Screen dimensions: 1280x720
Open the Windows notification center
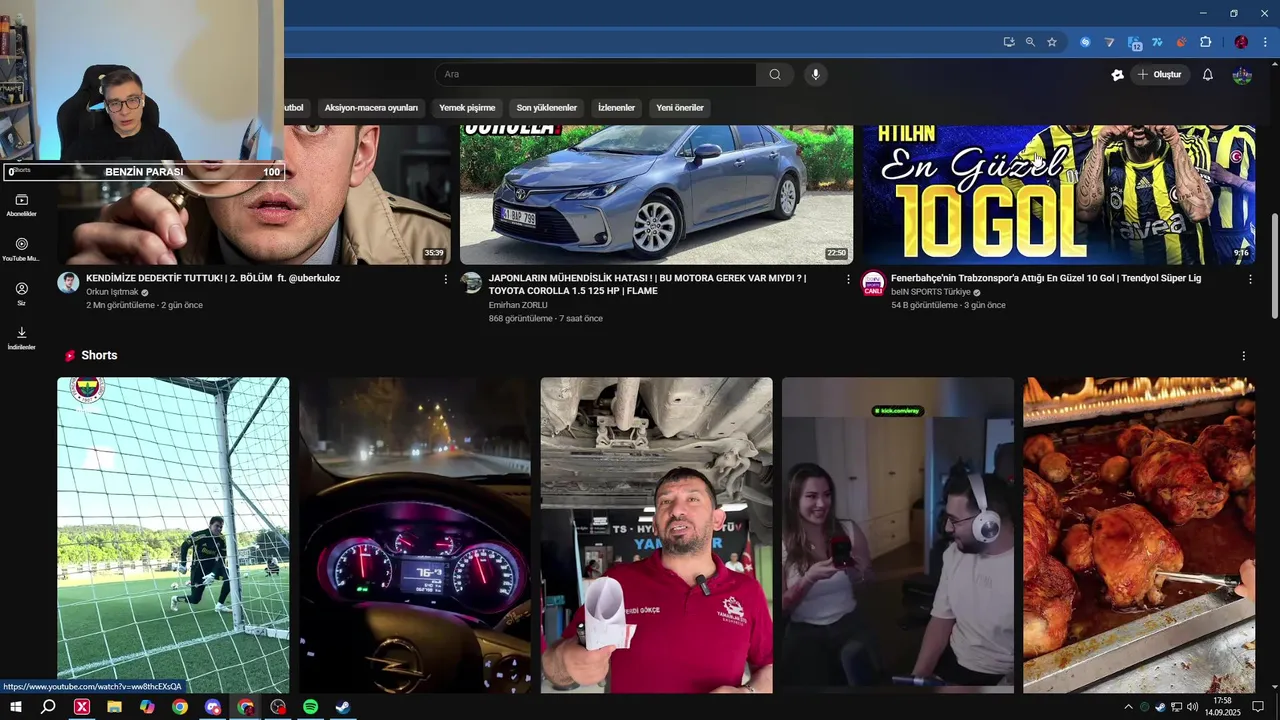[x=1259, y=707]
